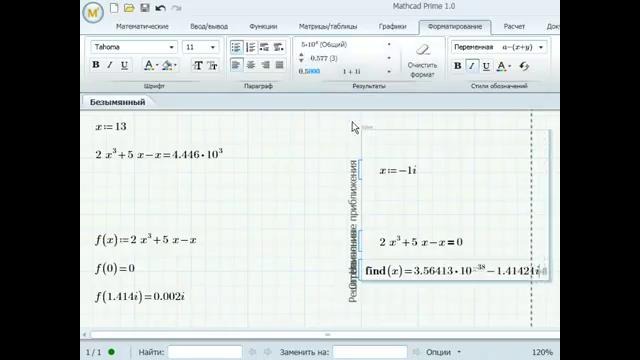
Task: Apply italic in the Шрифт group
Action: pos(110,65)
